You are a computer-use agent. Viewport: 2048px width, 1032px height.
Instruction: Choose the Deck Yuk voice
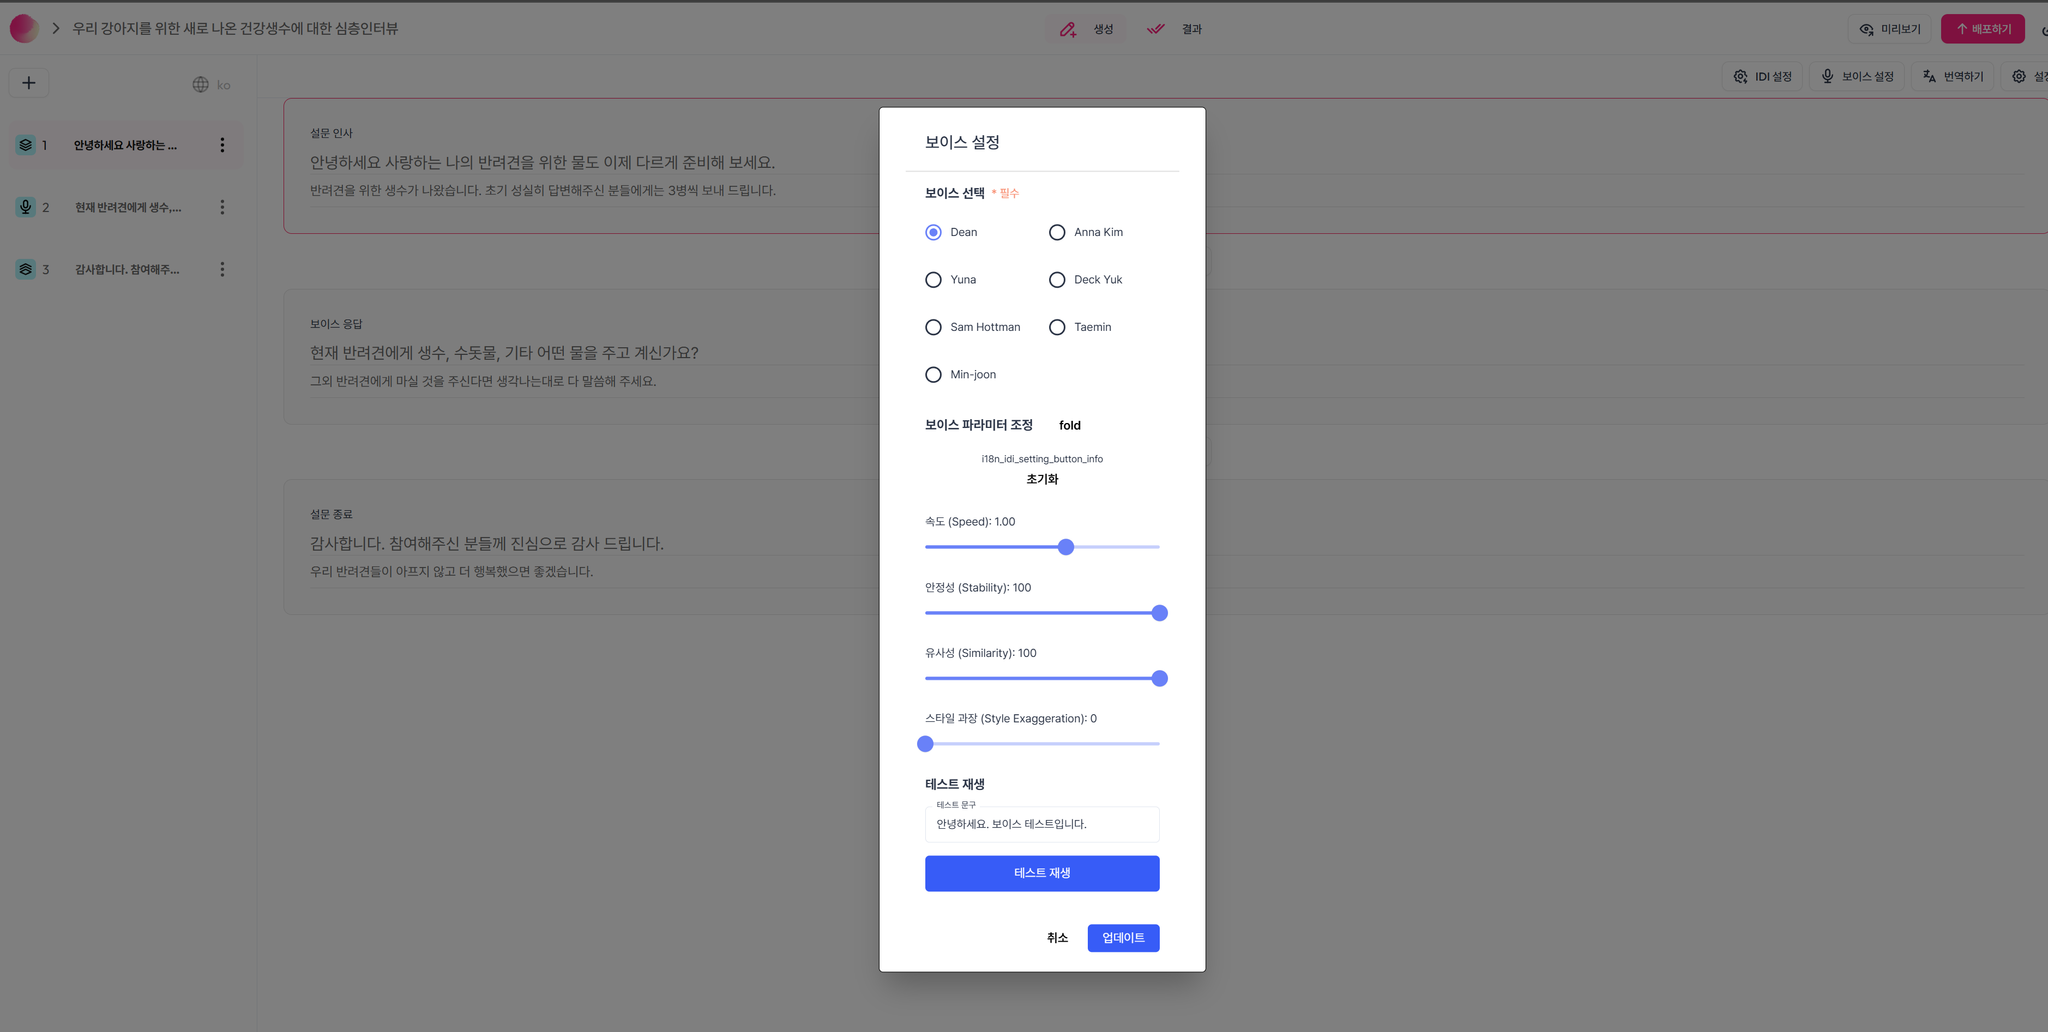[1057, 280]
